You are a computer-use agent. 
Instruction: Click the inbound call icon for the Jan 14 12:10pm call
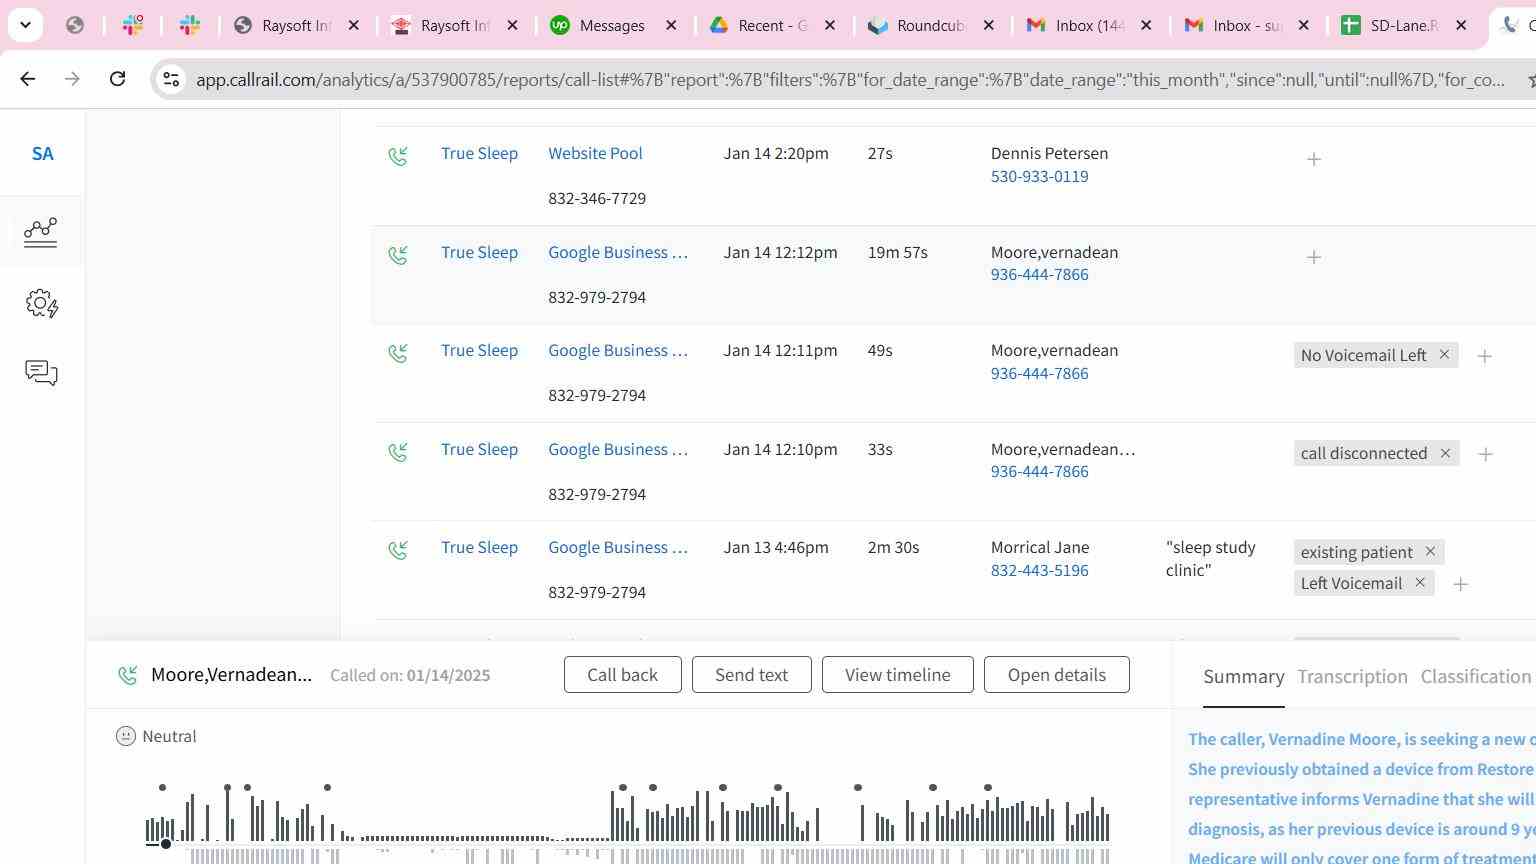[398, 452]
